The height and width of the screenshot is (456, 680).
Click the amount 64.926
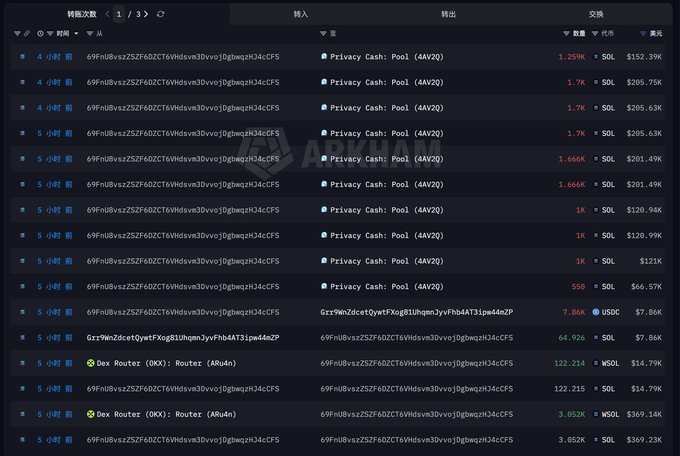pos(572,338)
